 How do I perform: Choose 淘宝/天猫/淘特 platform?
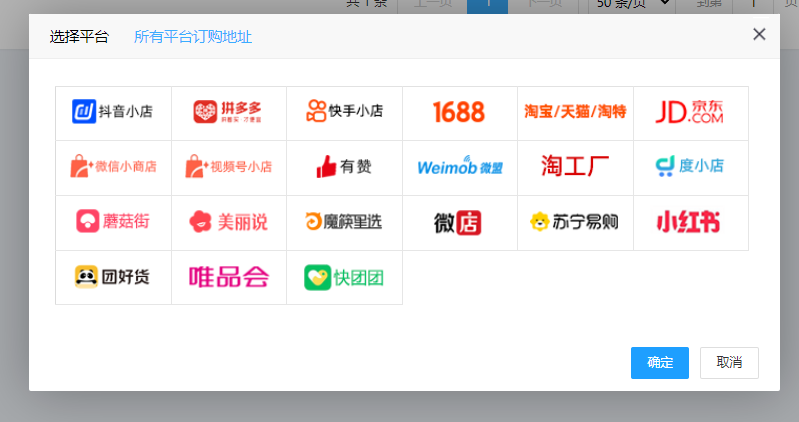(575, 112)
